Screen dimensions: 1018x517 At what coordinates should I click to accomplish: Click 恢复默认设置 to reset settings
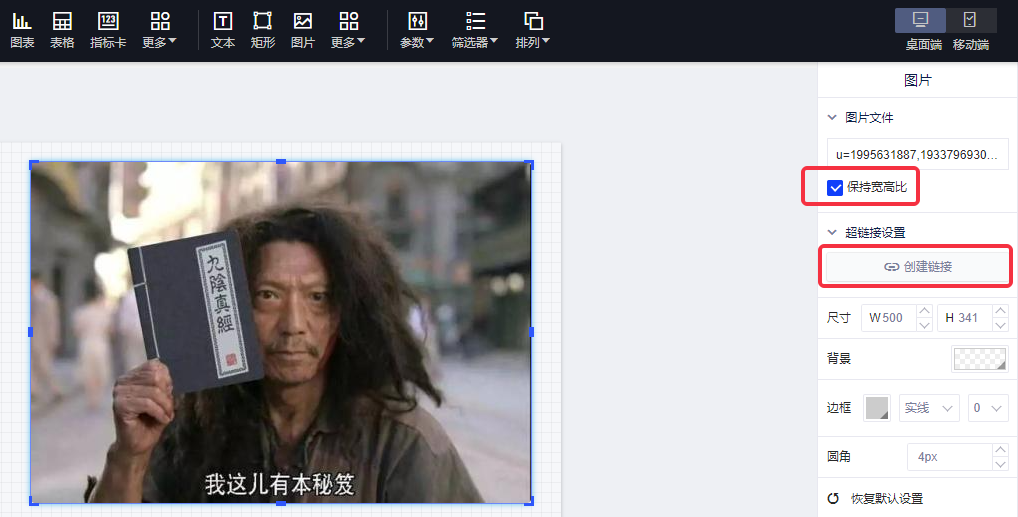(x=886, y=498)
